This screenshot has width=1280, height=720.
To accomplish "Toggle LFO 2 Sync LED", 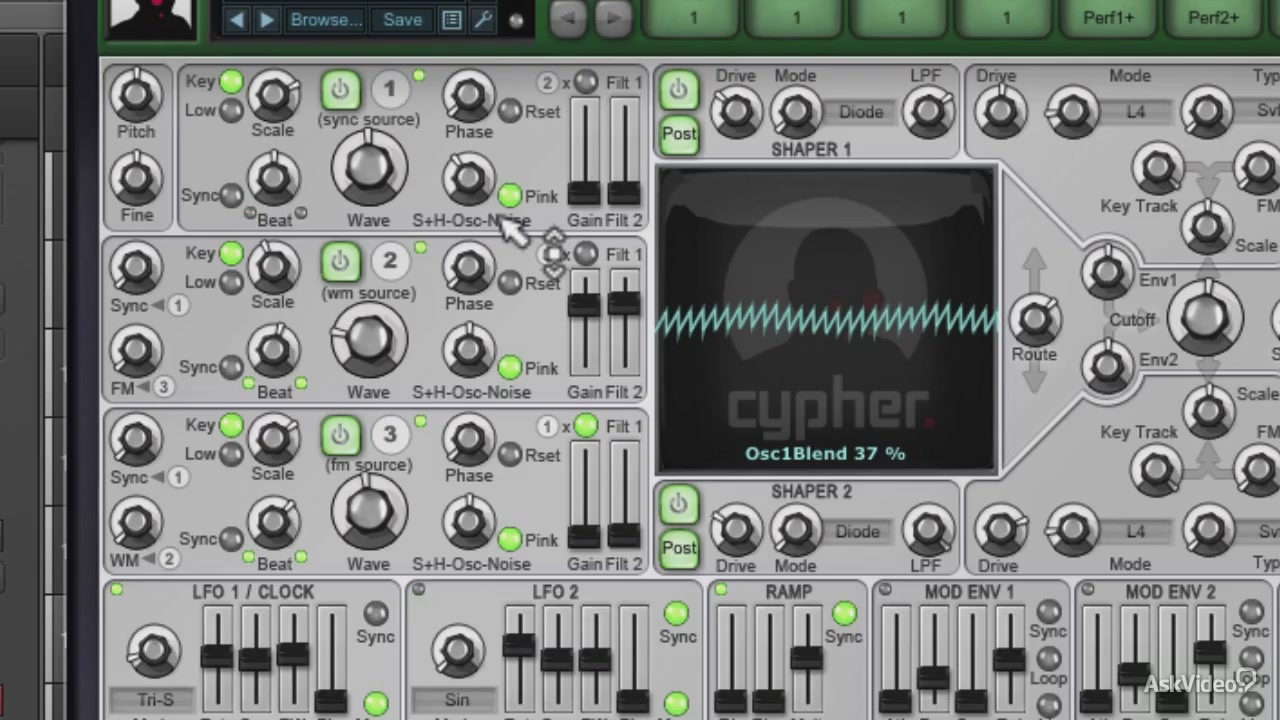I will (676, 613).
